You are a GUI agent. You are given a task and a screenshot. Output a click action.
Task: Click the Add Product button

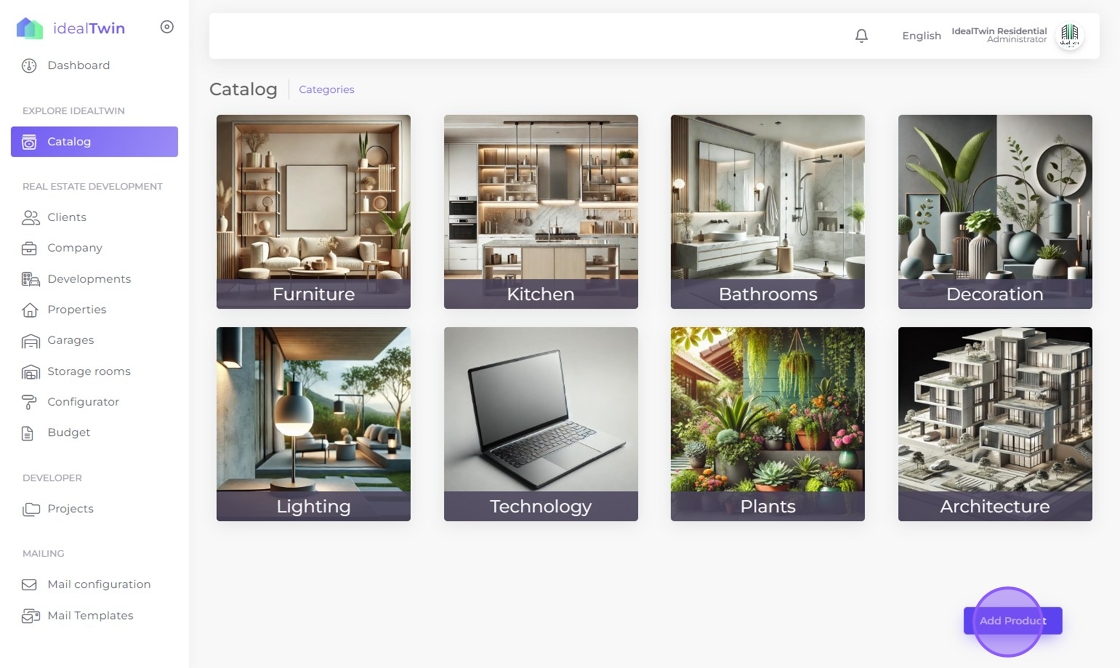pos(1013,620)
